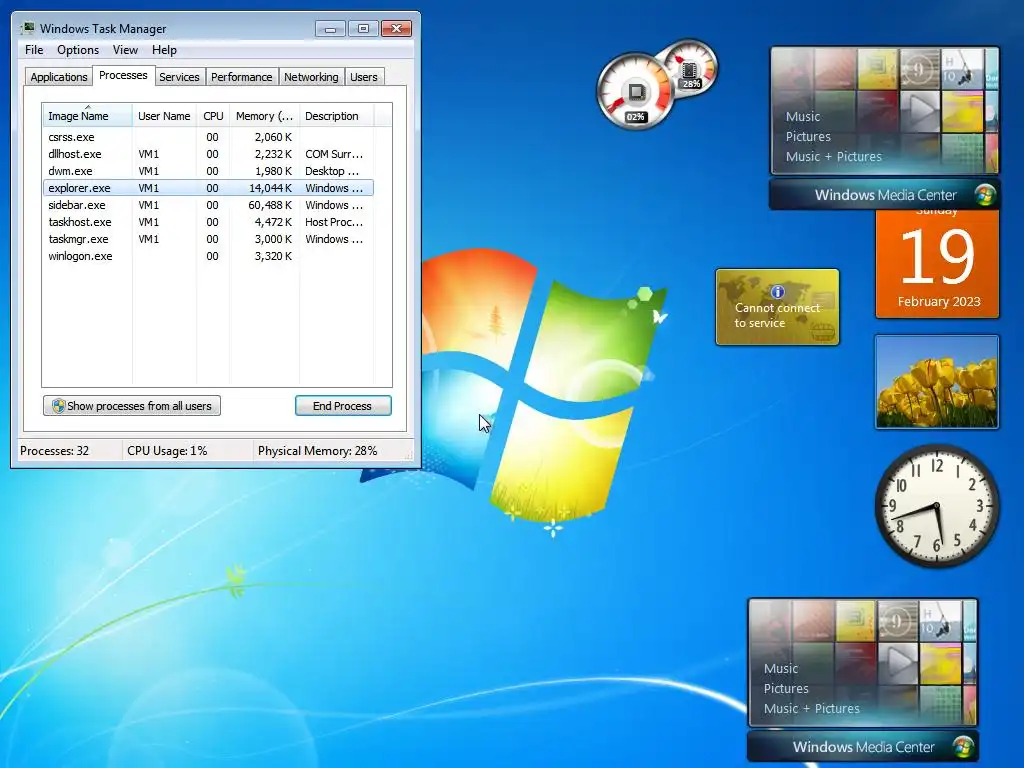Click Music in bottom Media Center gadget
The width and height of the screenshot is (1024, 768).
780,669
